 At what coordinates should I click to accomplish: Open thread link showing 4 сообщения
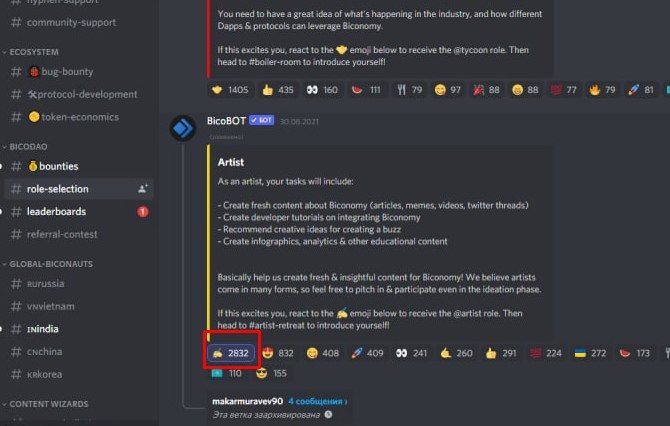(x=318, y=401)
